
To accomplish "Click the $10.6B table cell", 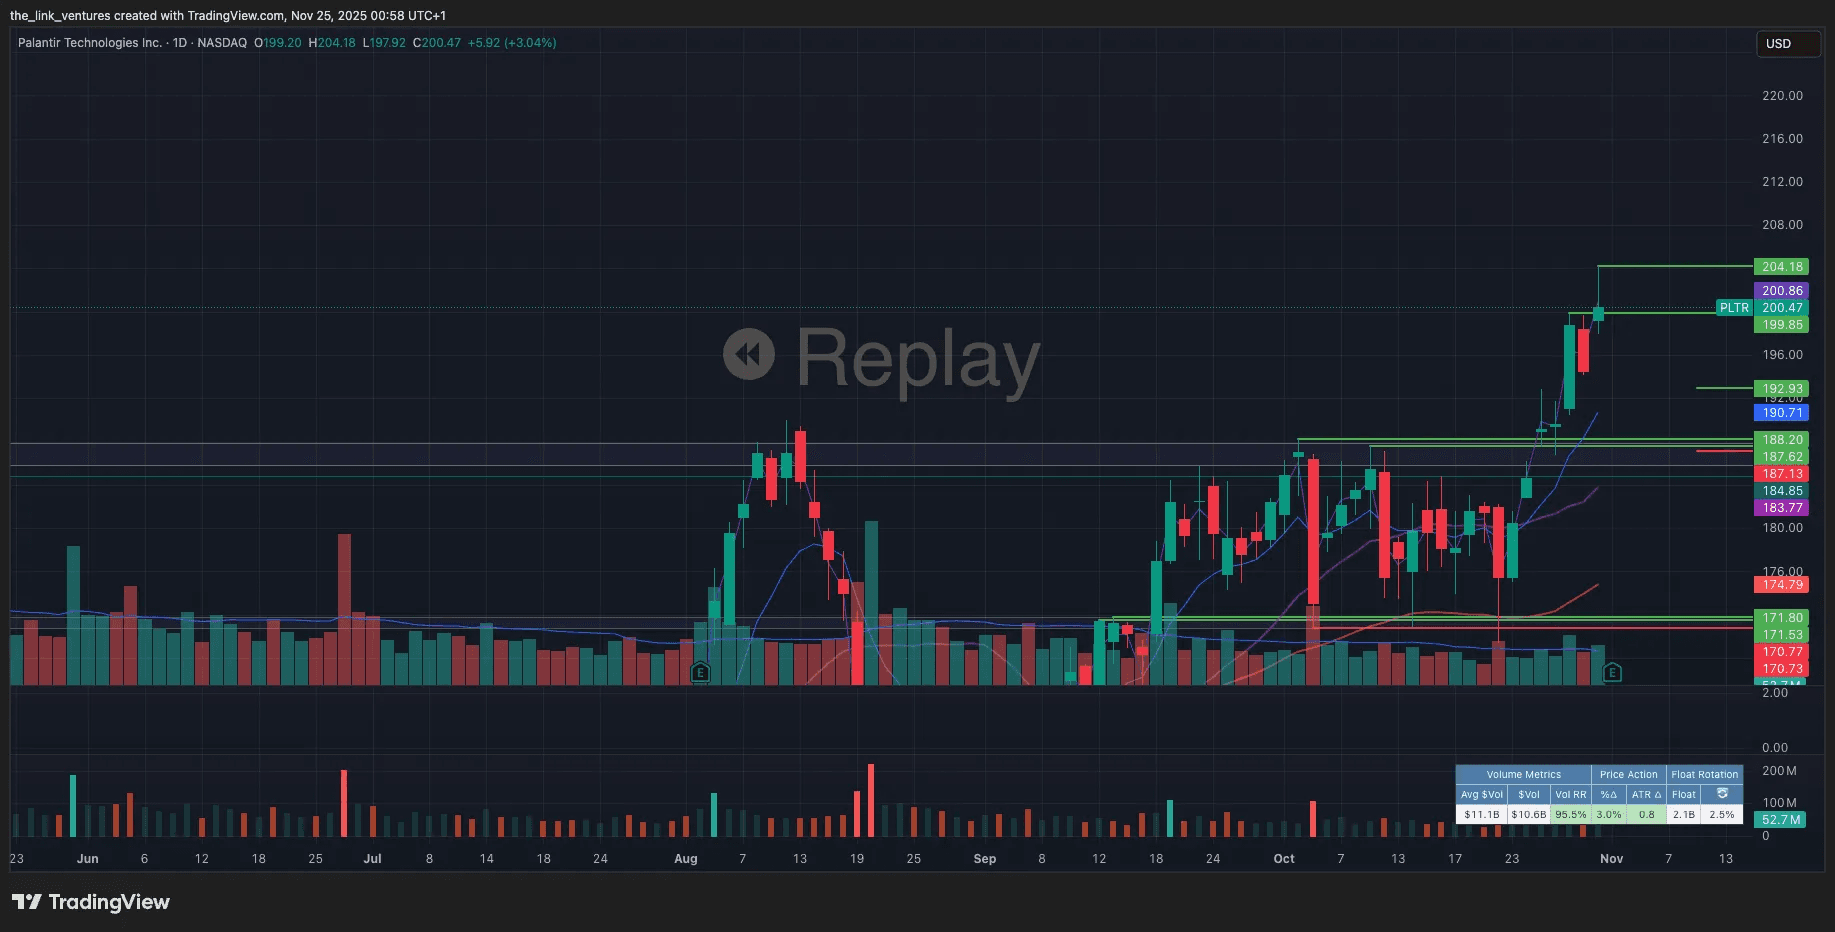I will point(1528,815).
